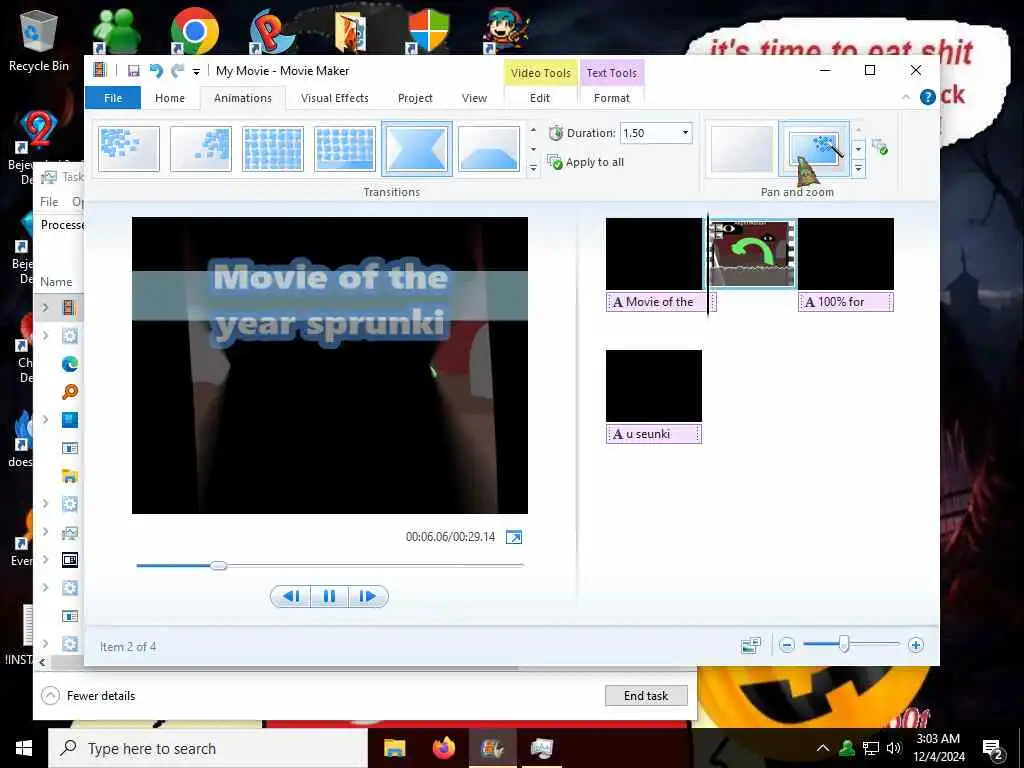Image resolution: width=1024 pixels, height=768 pixels.
Task: Zoom in the timeline with the plus button
Action: 916,645
